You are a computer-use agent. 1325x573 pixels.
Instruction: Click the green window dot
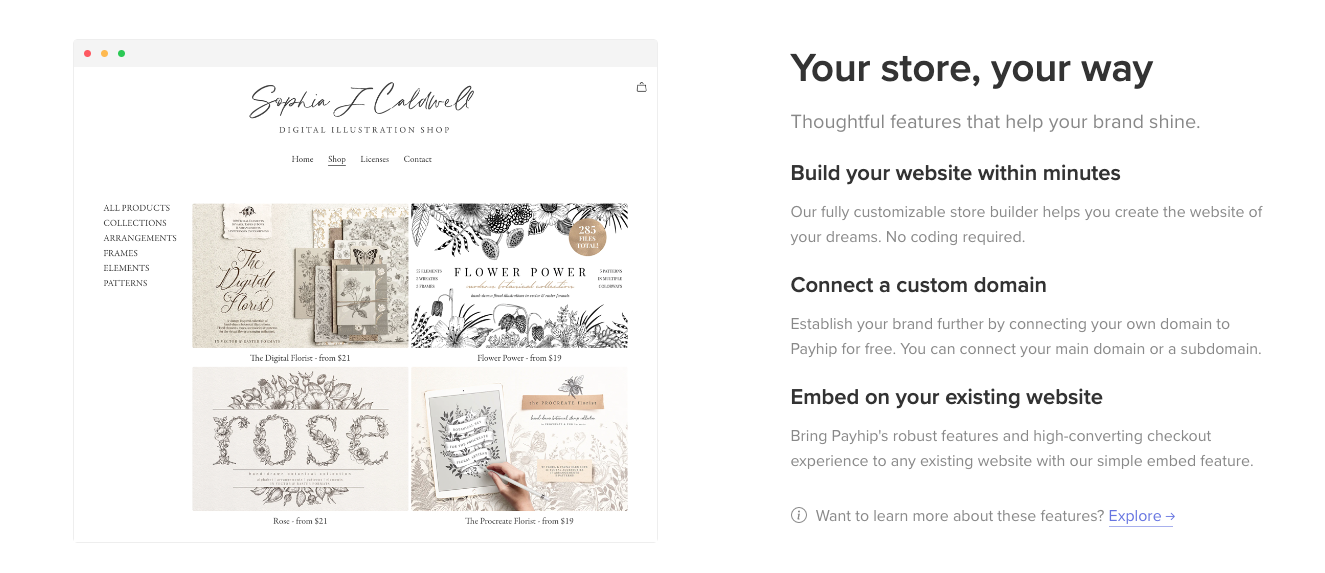pyautogui.click(x=122, y=53)
